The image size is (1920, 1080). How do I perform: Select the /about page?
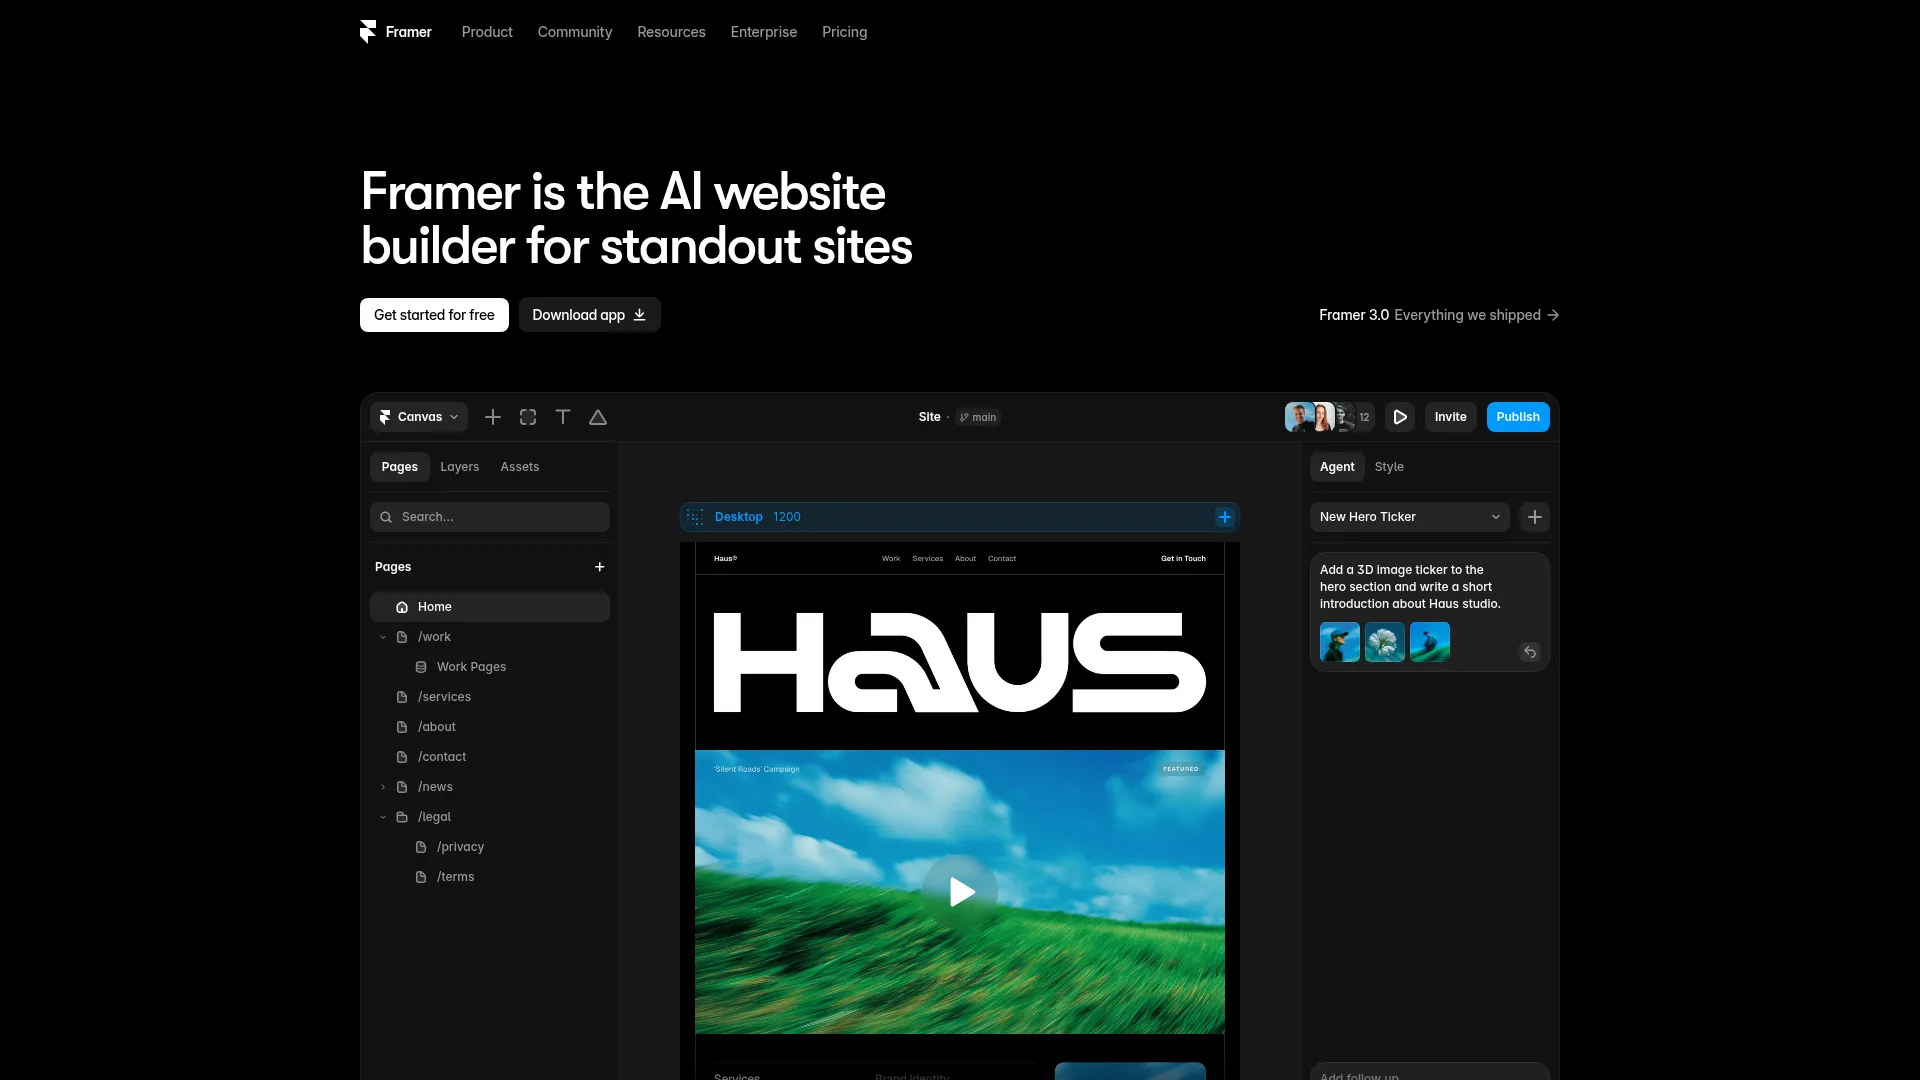pos(437,727)
